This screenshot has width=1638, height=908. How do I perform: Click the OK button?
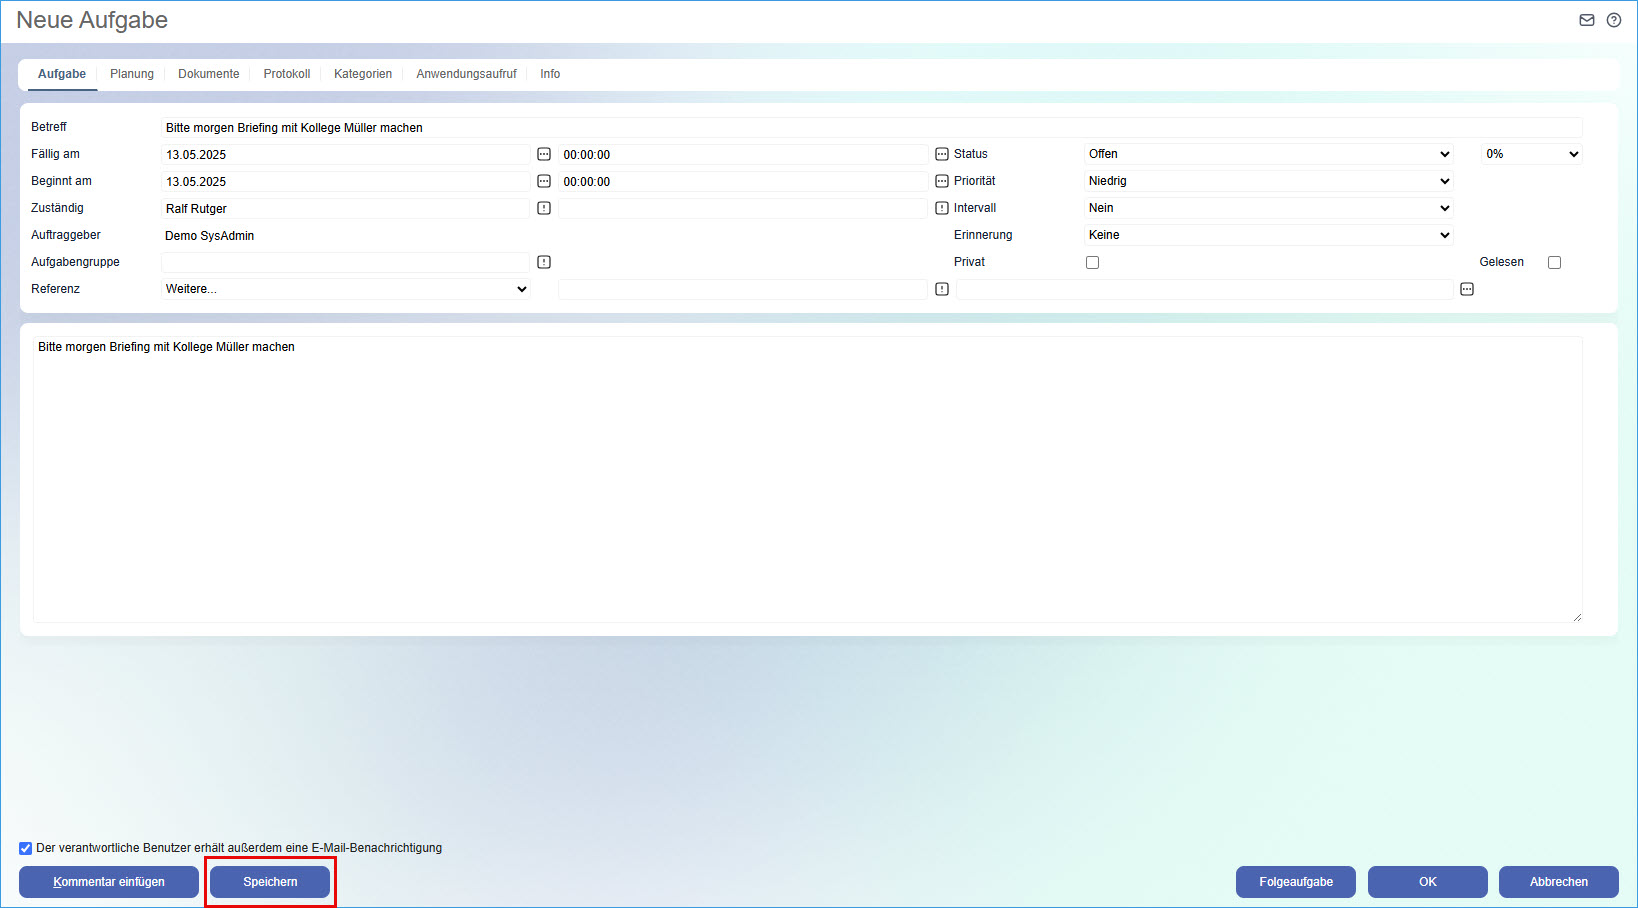pyautogui.click(x=1428, y=882)
